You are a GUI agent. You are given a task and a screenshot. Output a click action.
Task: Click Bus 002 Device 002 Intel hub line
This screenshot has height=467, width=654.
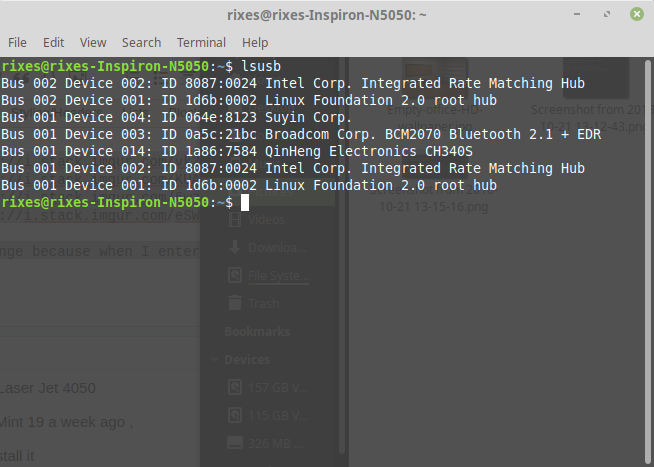click(x=293, y=83)
